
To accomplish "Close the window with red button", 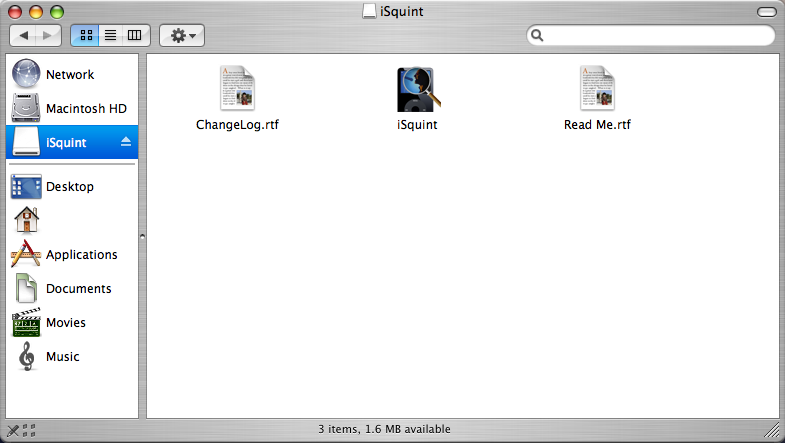I will pyautogui.click(x=15, y=12).
